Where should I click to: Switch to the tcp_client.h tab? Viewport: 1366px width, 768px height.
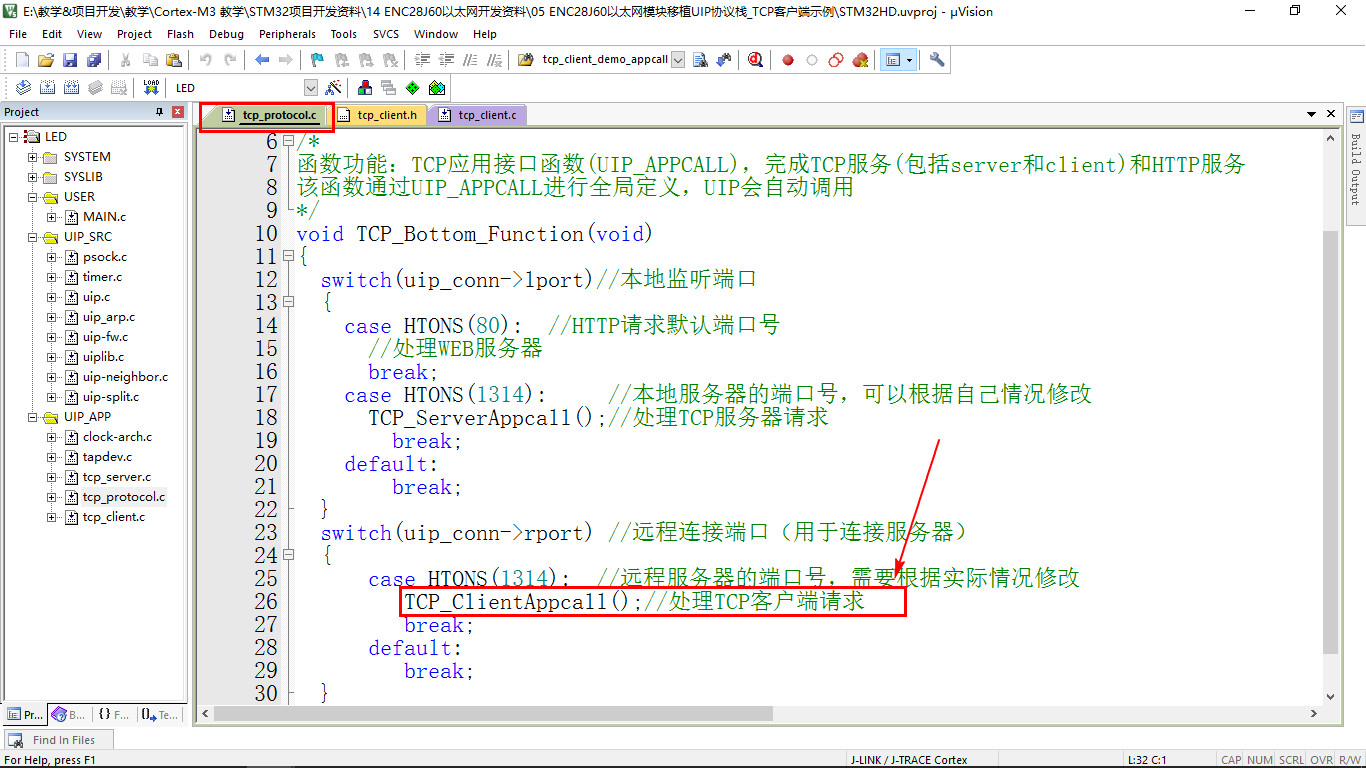click(379, 115)
